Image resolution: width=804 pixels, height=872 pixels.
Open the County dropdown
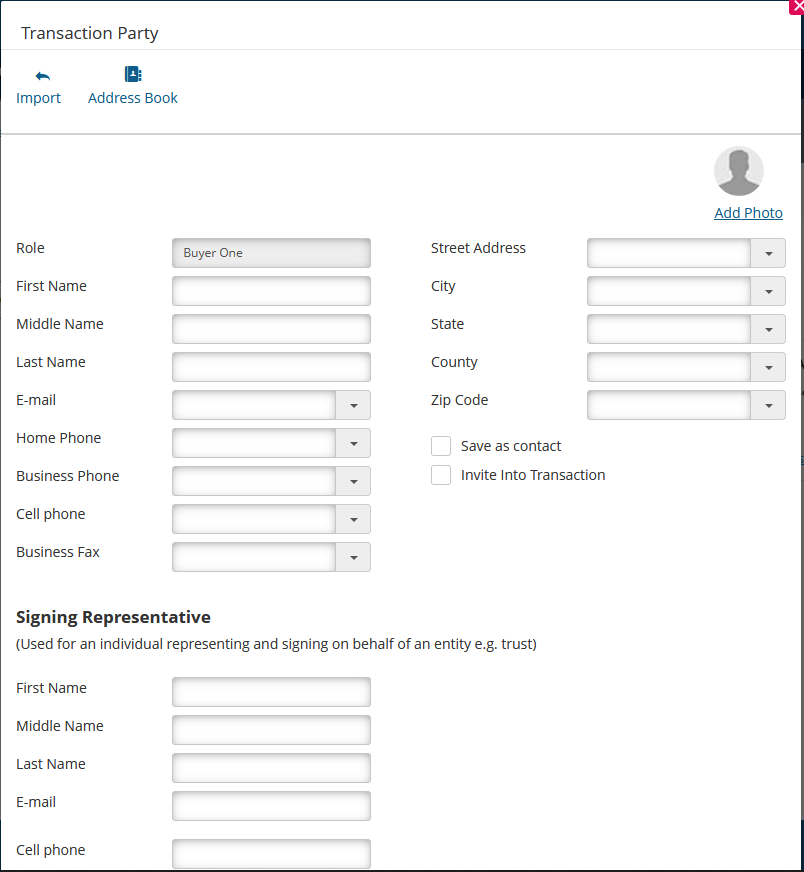pyautogui.click(x=769, y=367)
